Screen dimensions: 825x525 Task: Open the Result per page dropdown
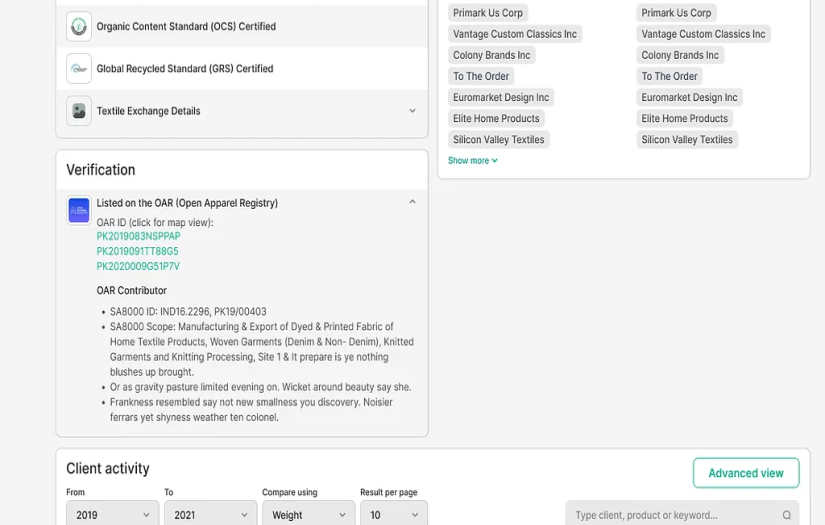[394, 514]
